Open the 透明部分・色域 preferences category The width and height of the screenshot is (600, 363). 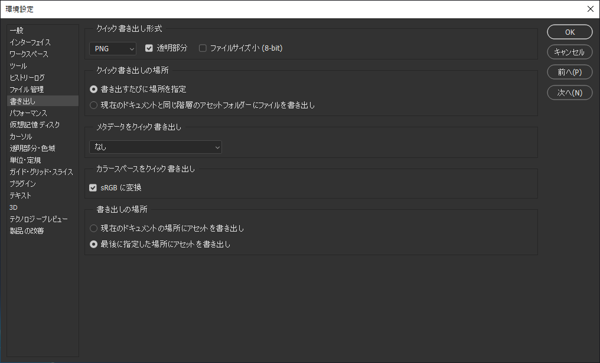pyautogui.click(x=32, y=148)
